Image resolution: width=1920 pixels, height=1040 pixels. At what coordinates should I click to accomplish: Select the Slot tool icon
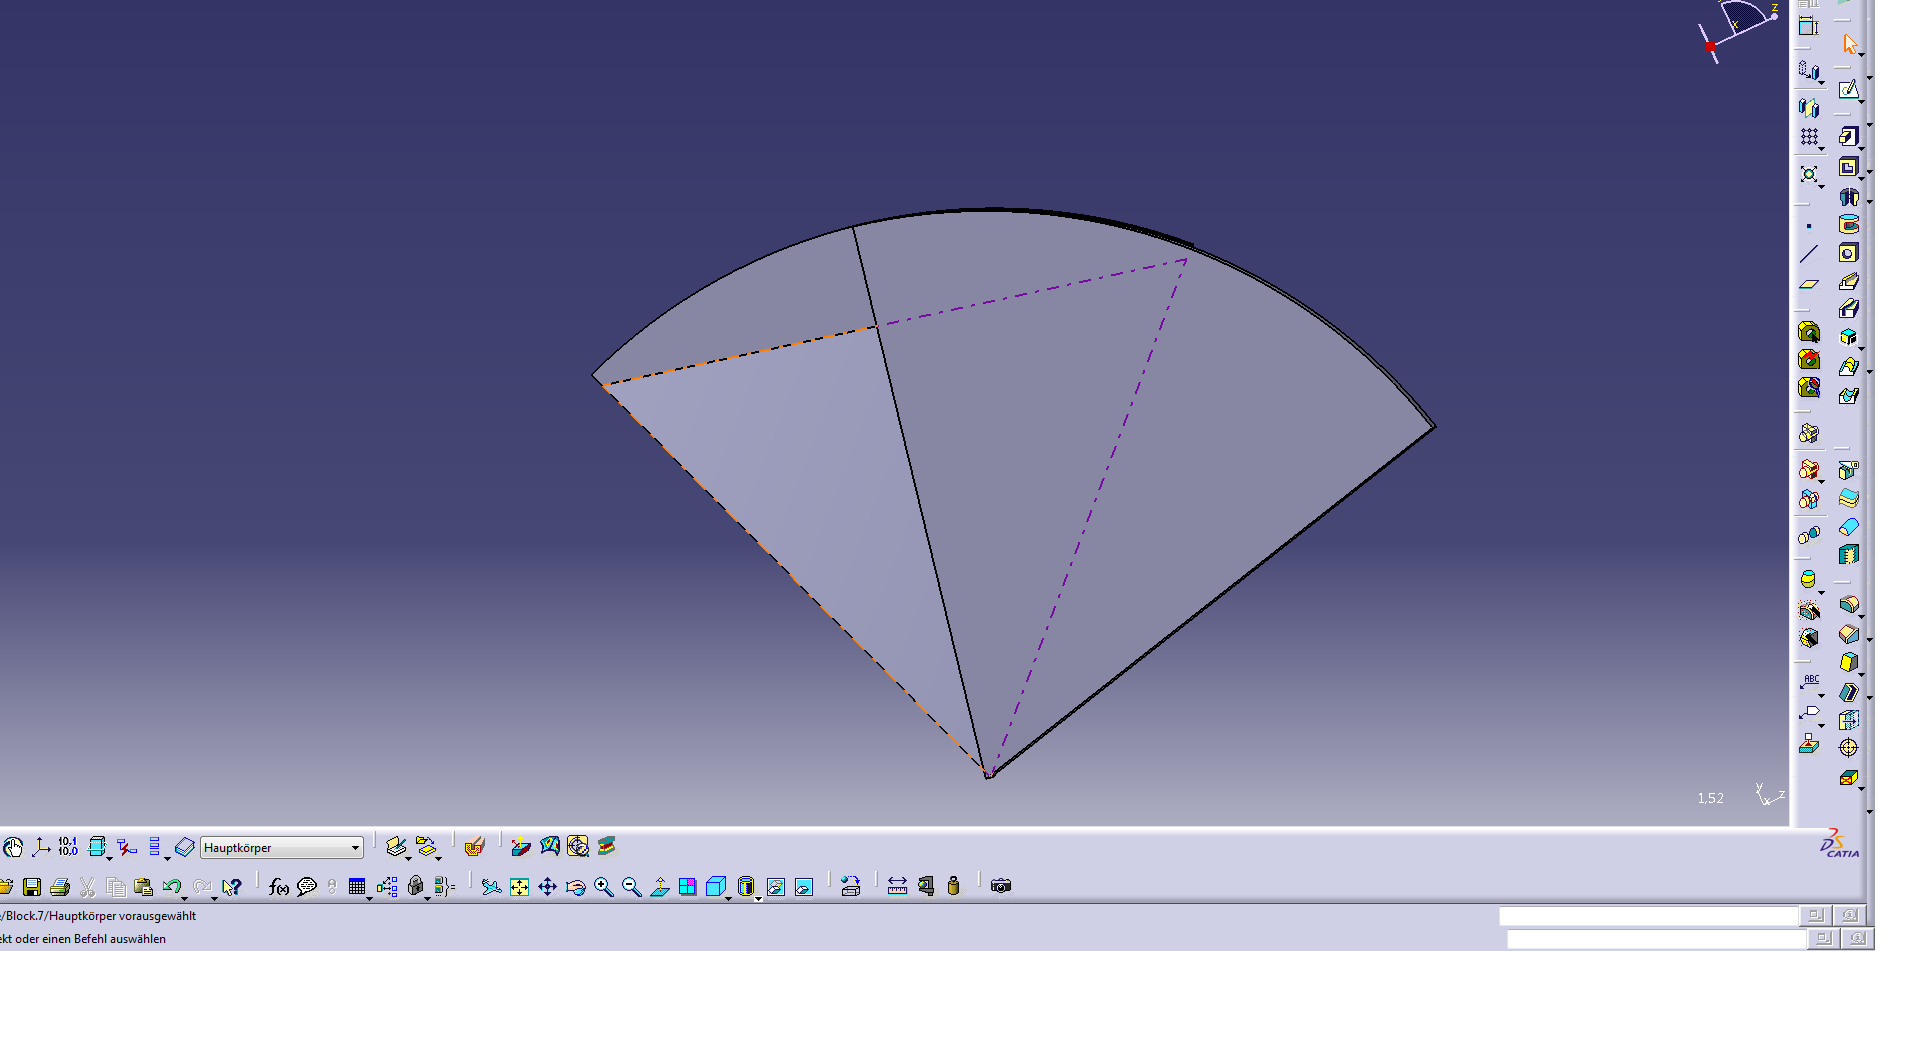pos(1848,309)
